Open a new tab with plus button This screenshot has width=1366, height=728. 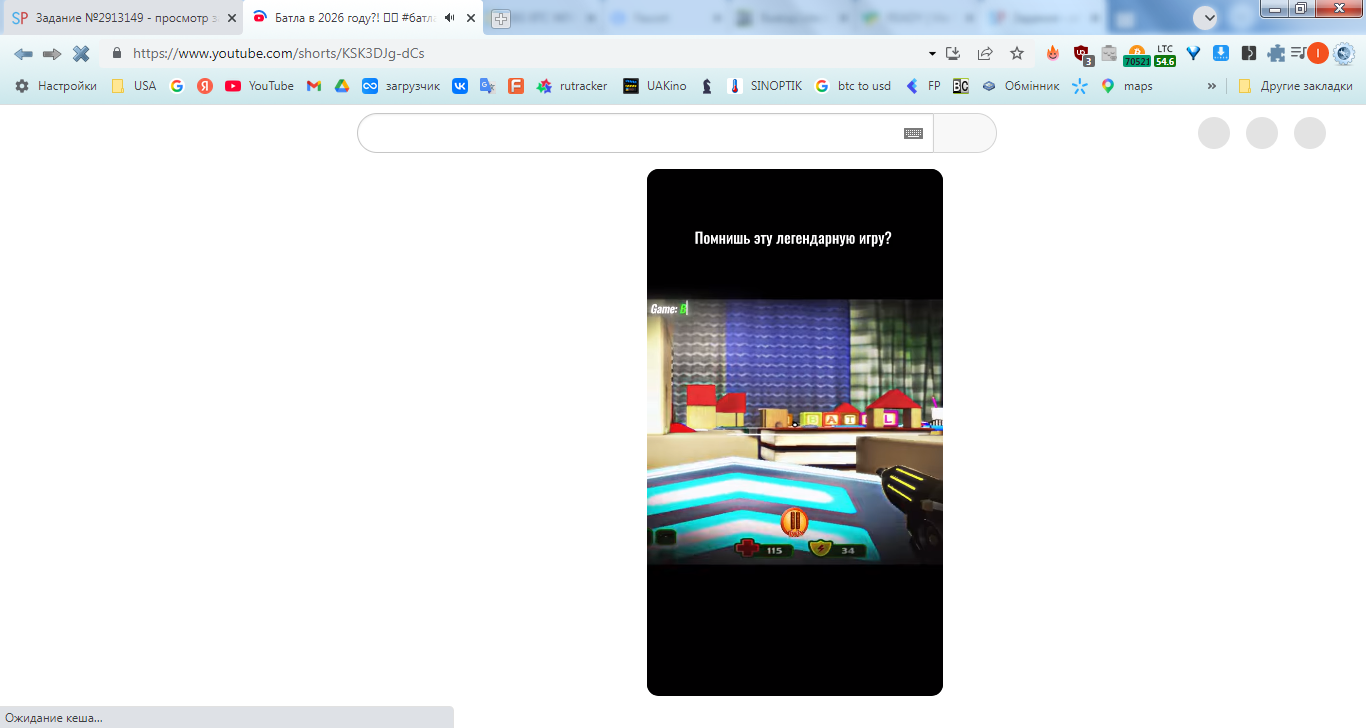click(x=501, y=19)
